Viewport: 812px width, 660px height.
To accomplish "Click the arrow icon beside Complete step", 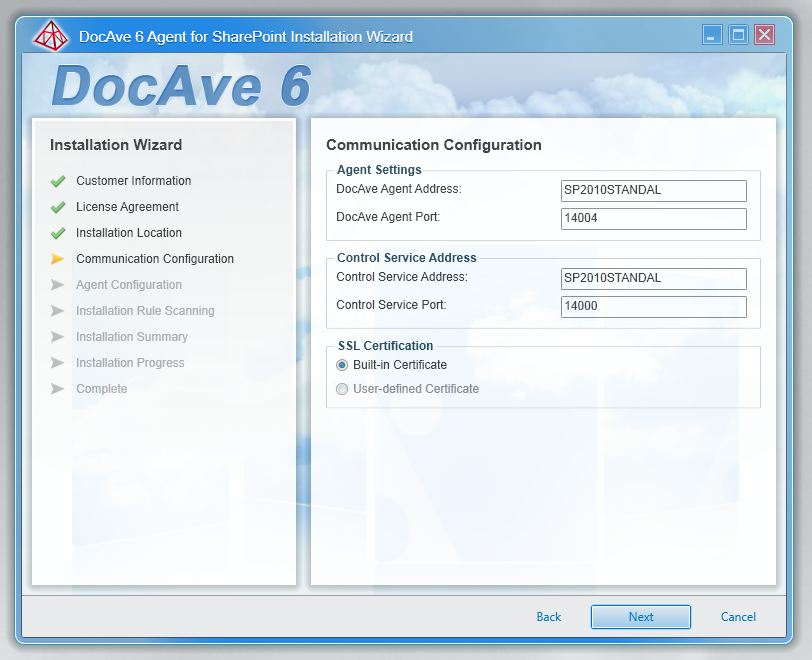I will pyautogui.click(x=57, y=389).
